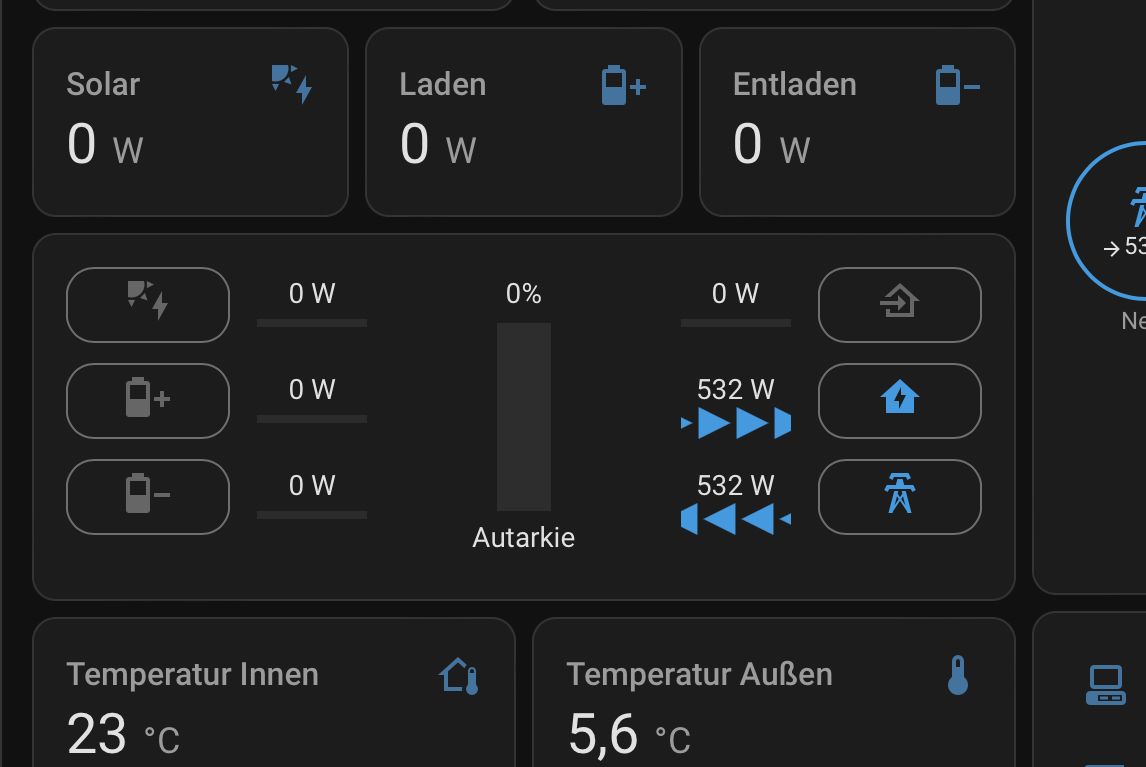The height and width of the screenshot is (767, 1146).
Task: Open the Temperatur Innen 23 °C card
Action: point(273,700)
